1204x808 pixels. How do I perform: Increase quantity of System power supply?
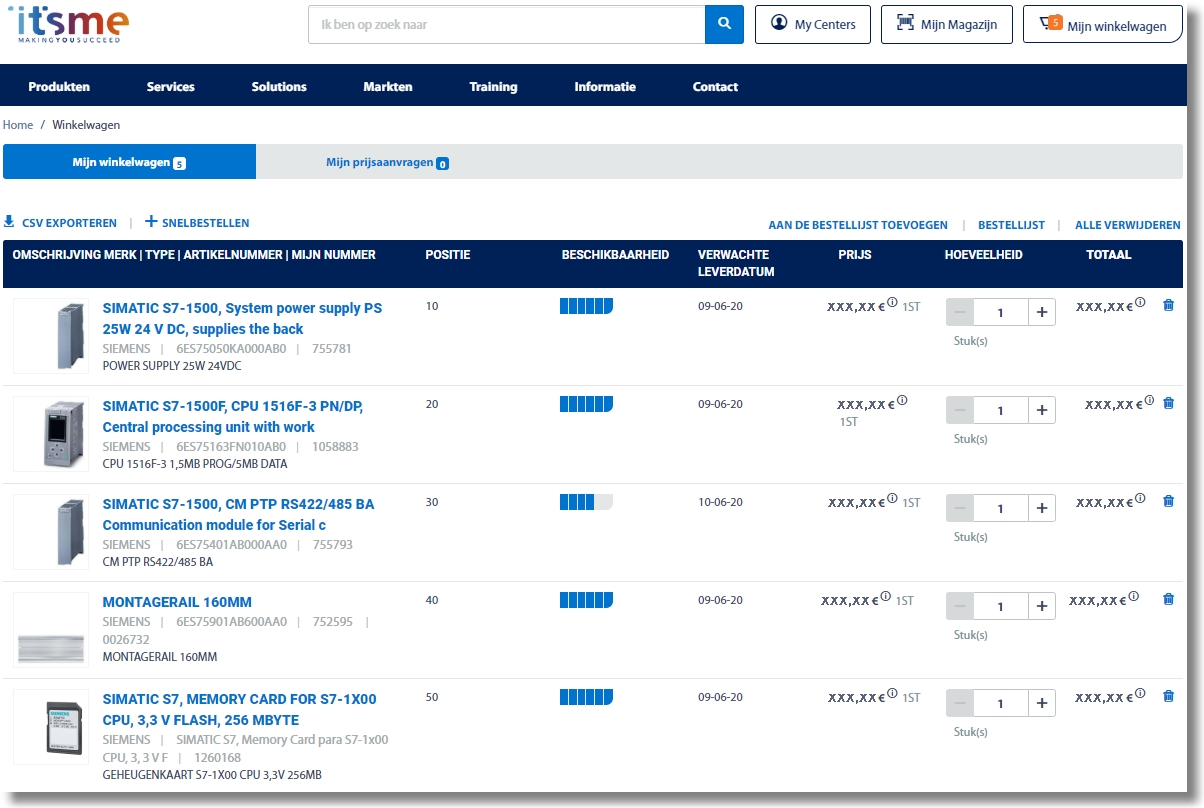[1041, 312]
